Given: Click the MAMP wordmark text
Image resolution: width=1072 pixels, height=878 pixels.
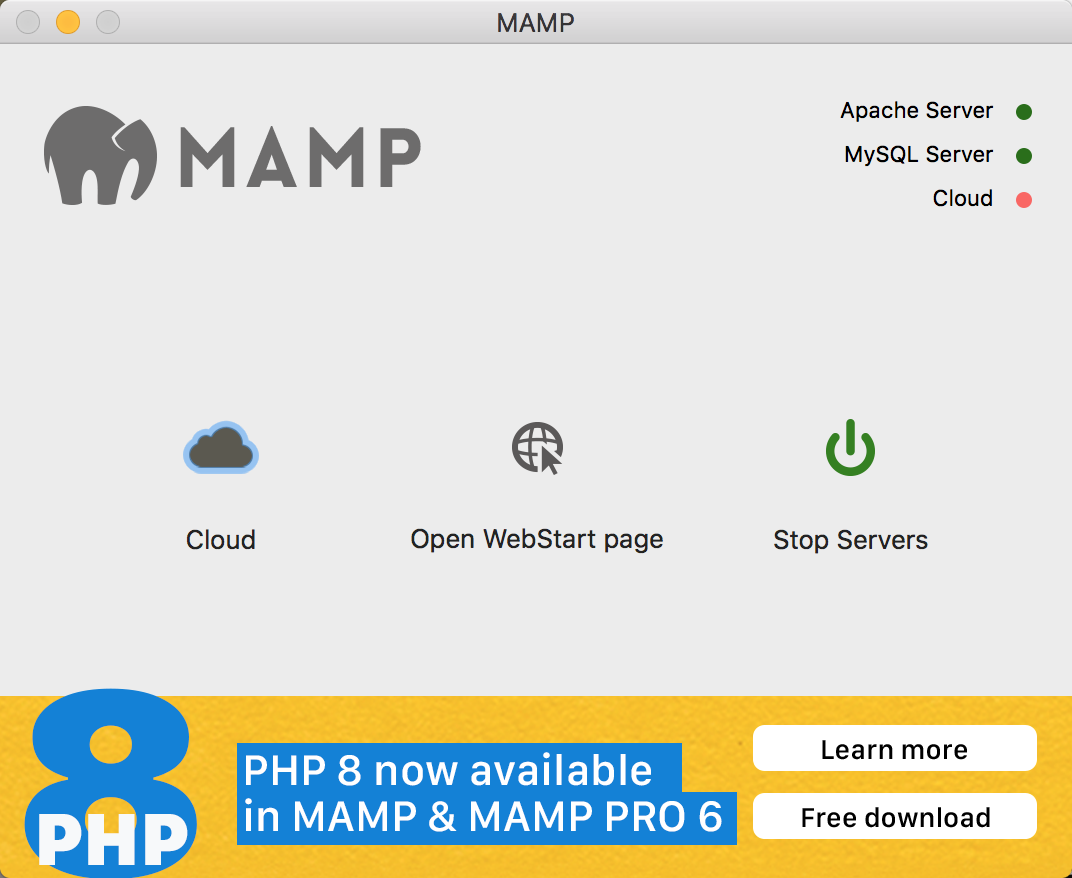Looking at the screenshot, I should (300, 157).
